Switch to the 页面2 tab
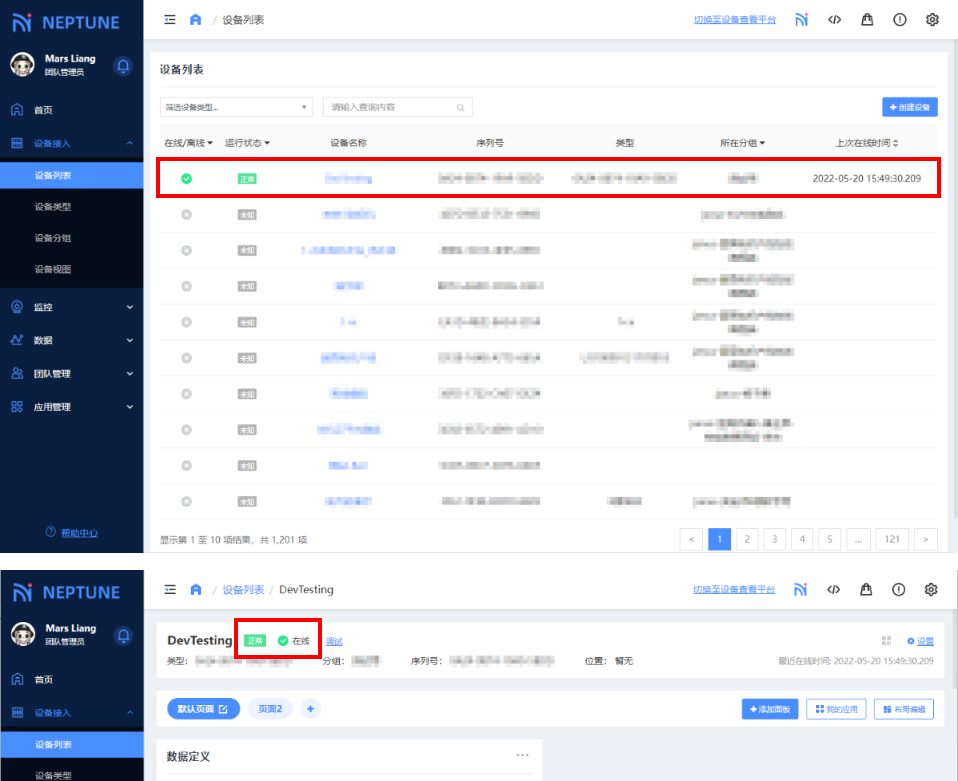Image resolution: width=958 pixels, height=781 pixels. 271,709
